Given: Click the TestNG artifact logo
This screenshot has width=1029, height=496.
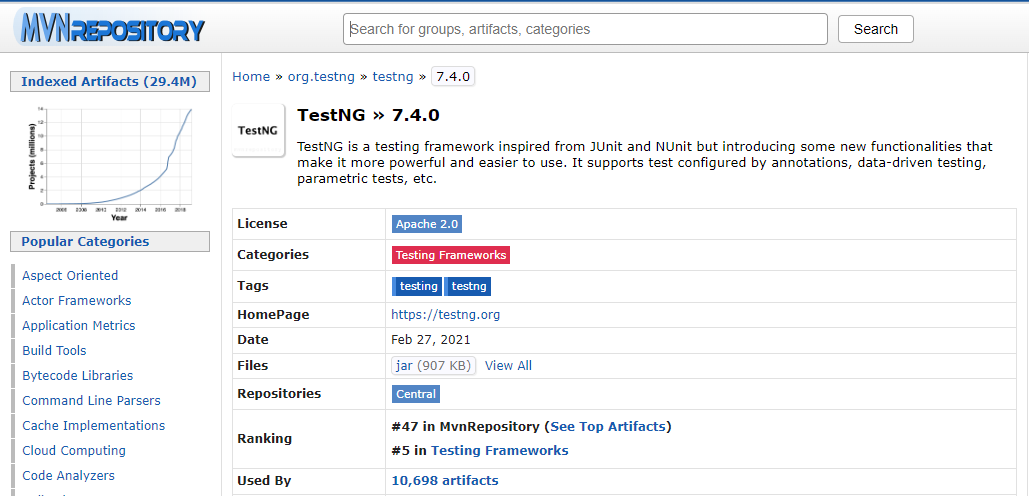Looking at the screenshot, I should point(258,131).
